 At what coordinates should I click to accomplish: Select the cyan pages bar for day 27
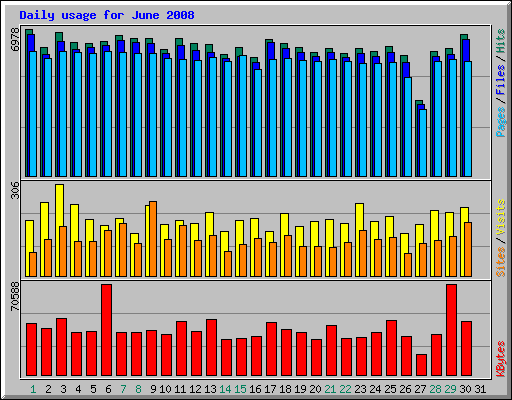coord(423,143)
